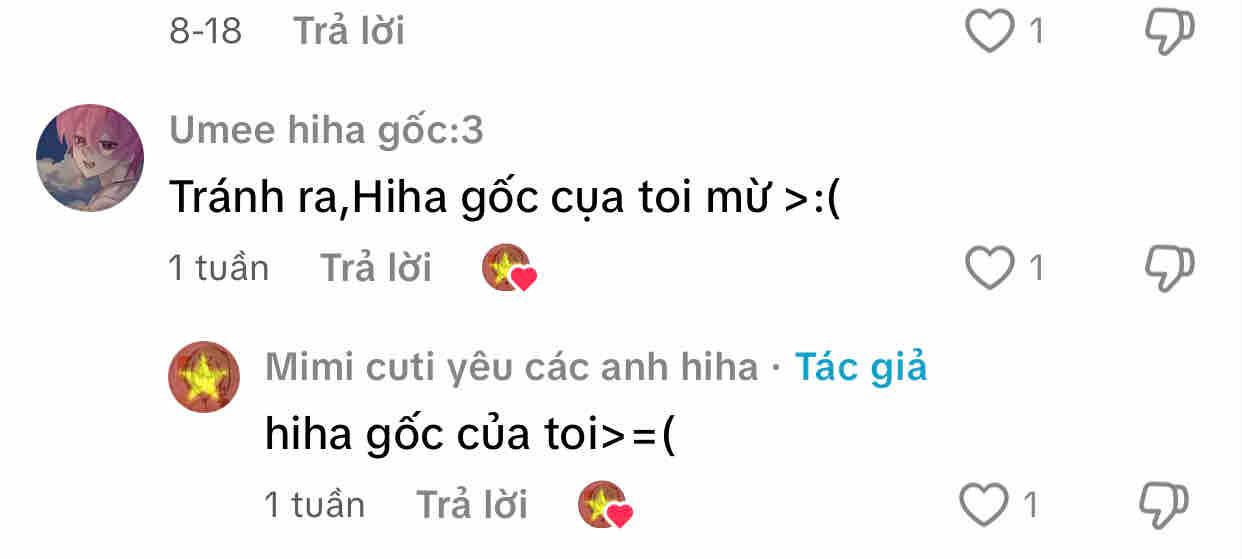Tap the Tác giả author label
This screenshot has height=559, width=1242.
861,368
